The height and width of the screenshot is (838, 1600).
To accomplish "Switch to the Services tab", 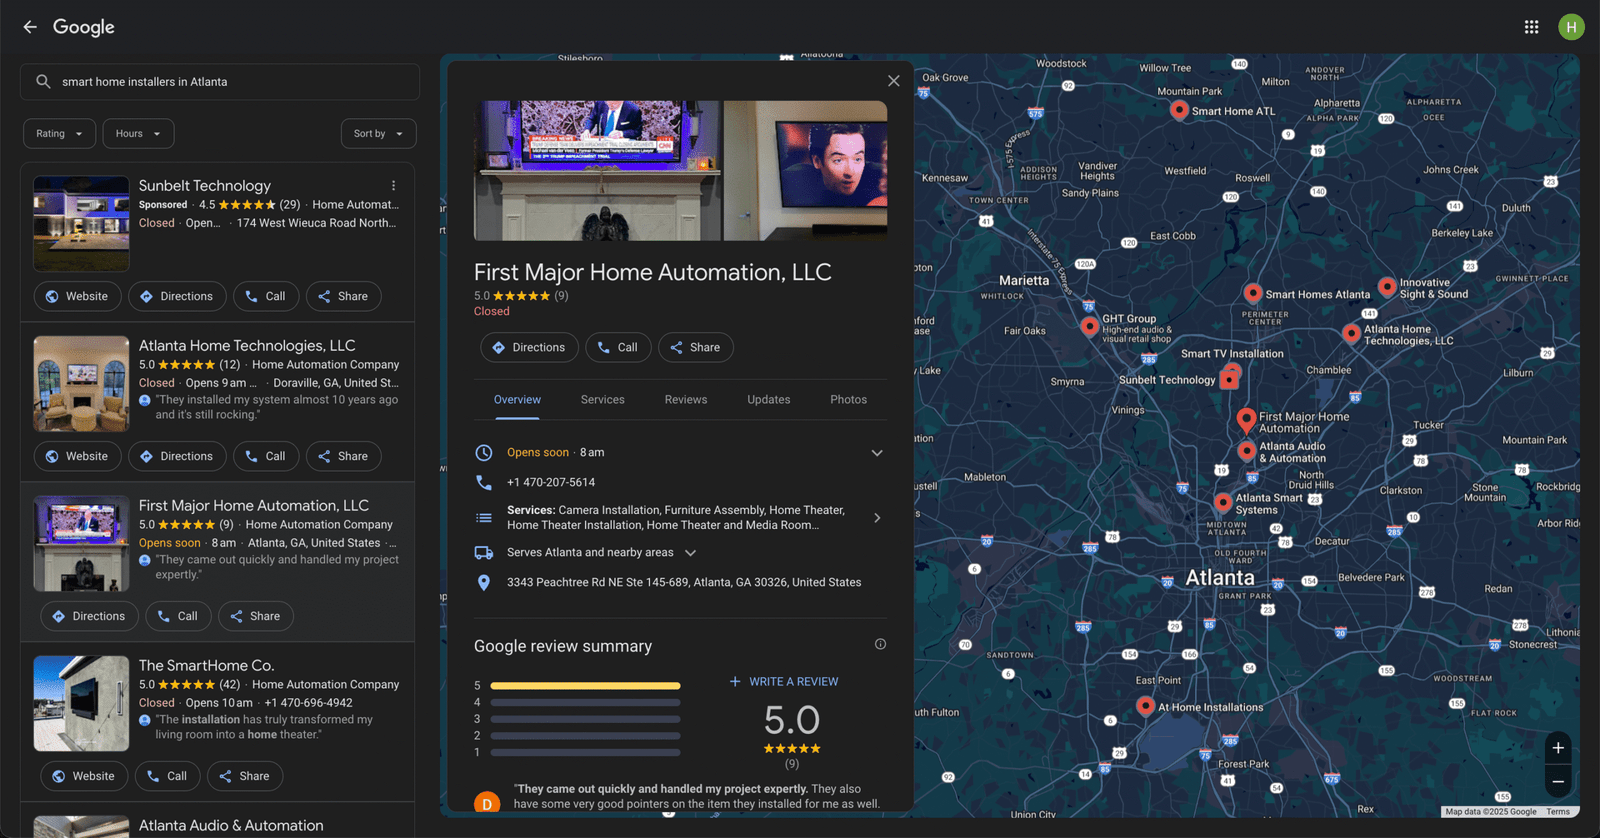I will point(603,400).
